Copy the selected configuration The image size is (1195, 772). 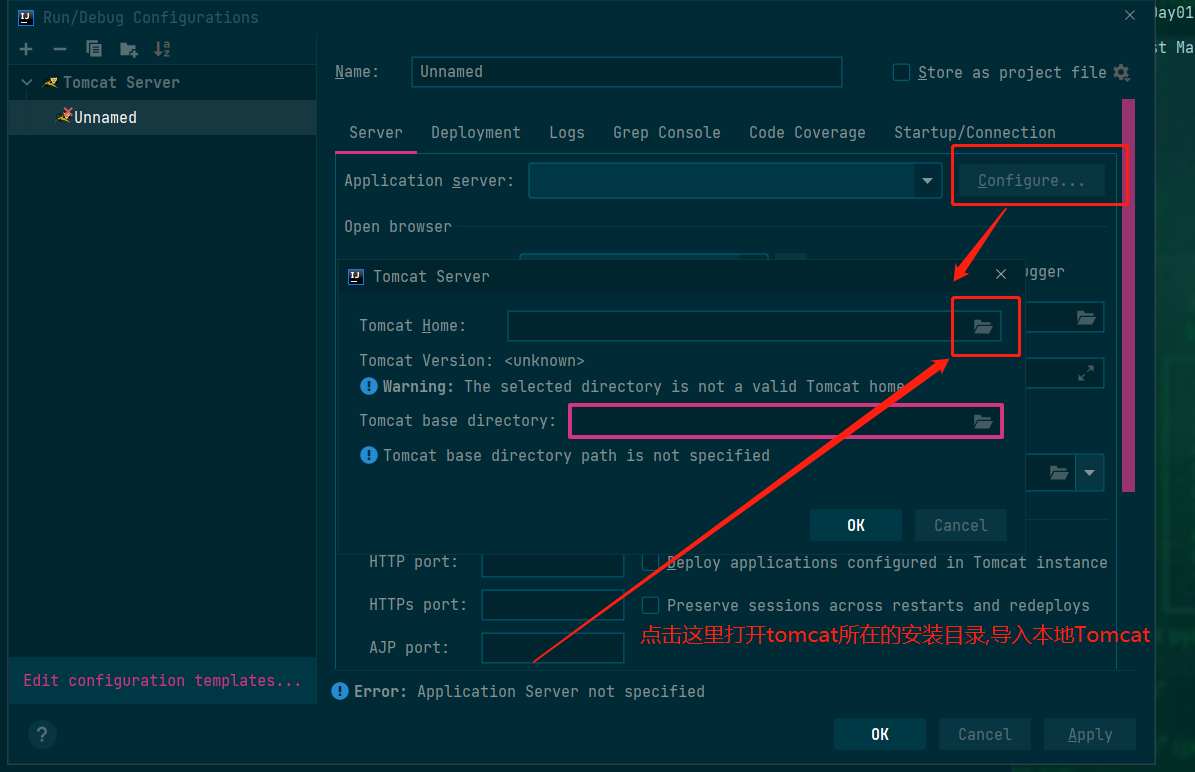[x=94, y=50]
